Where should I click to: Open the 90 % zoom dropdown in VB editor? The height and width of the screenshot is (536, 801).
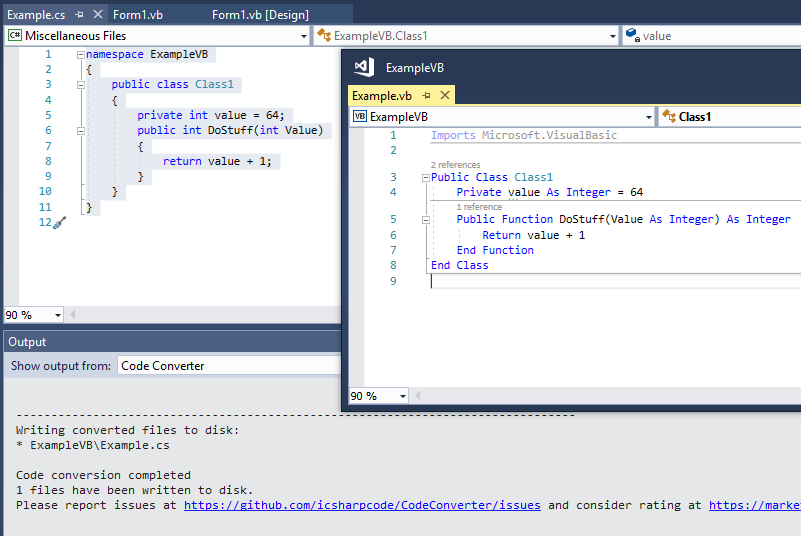coord(403,396)
